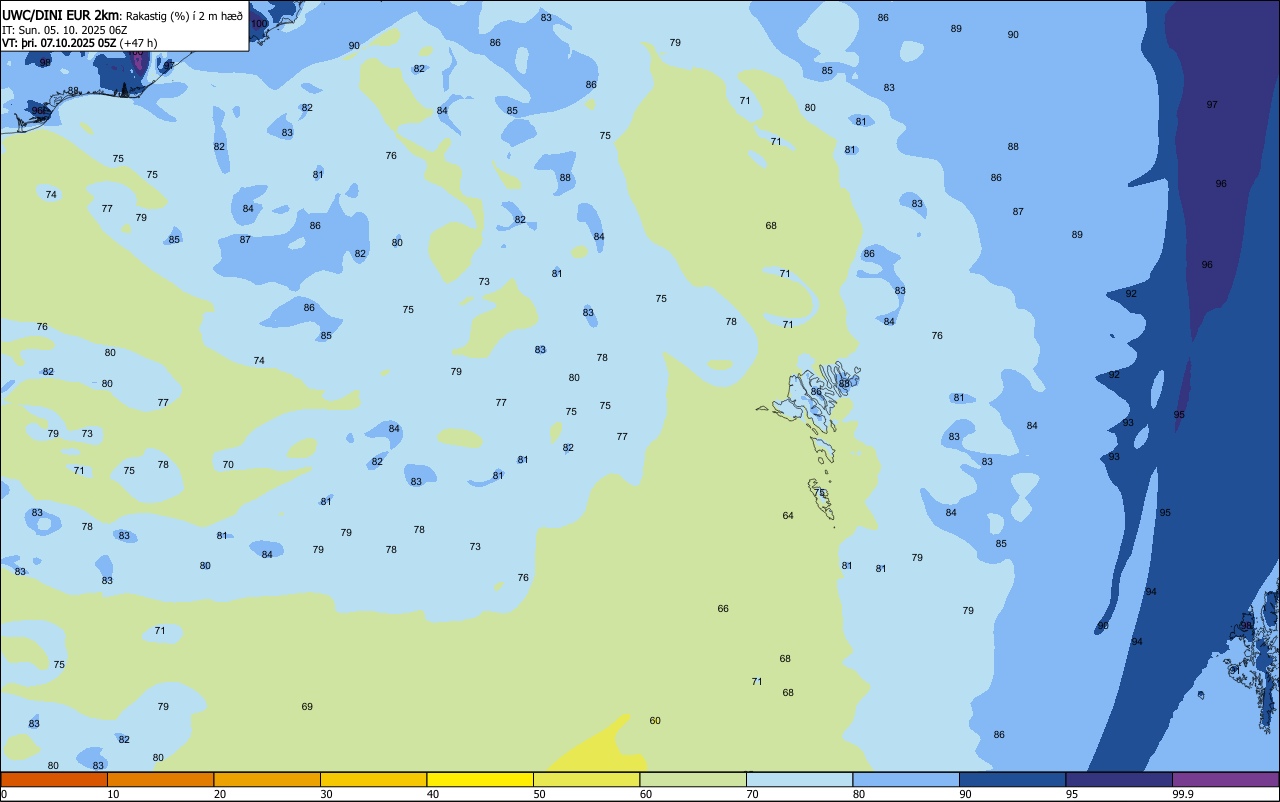Click the 90–95 dark blue legend swatch
Screen dimensions: 1280x802
tap(1012, 779)
